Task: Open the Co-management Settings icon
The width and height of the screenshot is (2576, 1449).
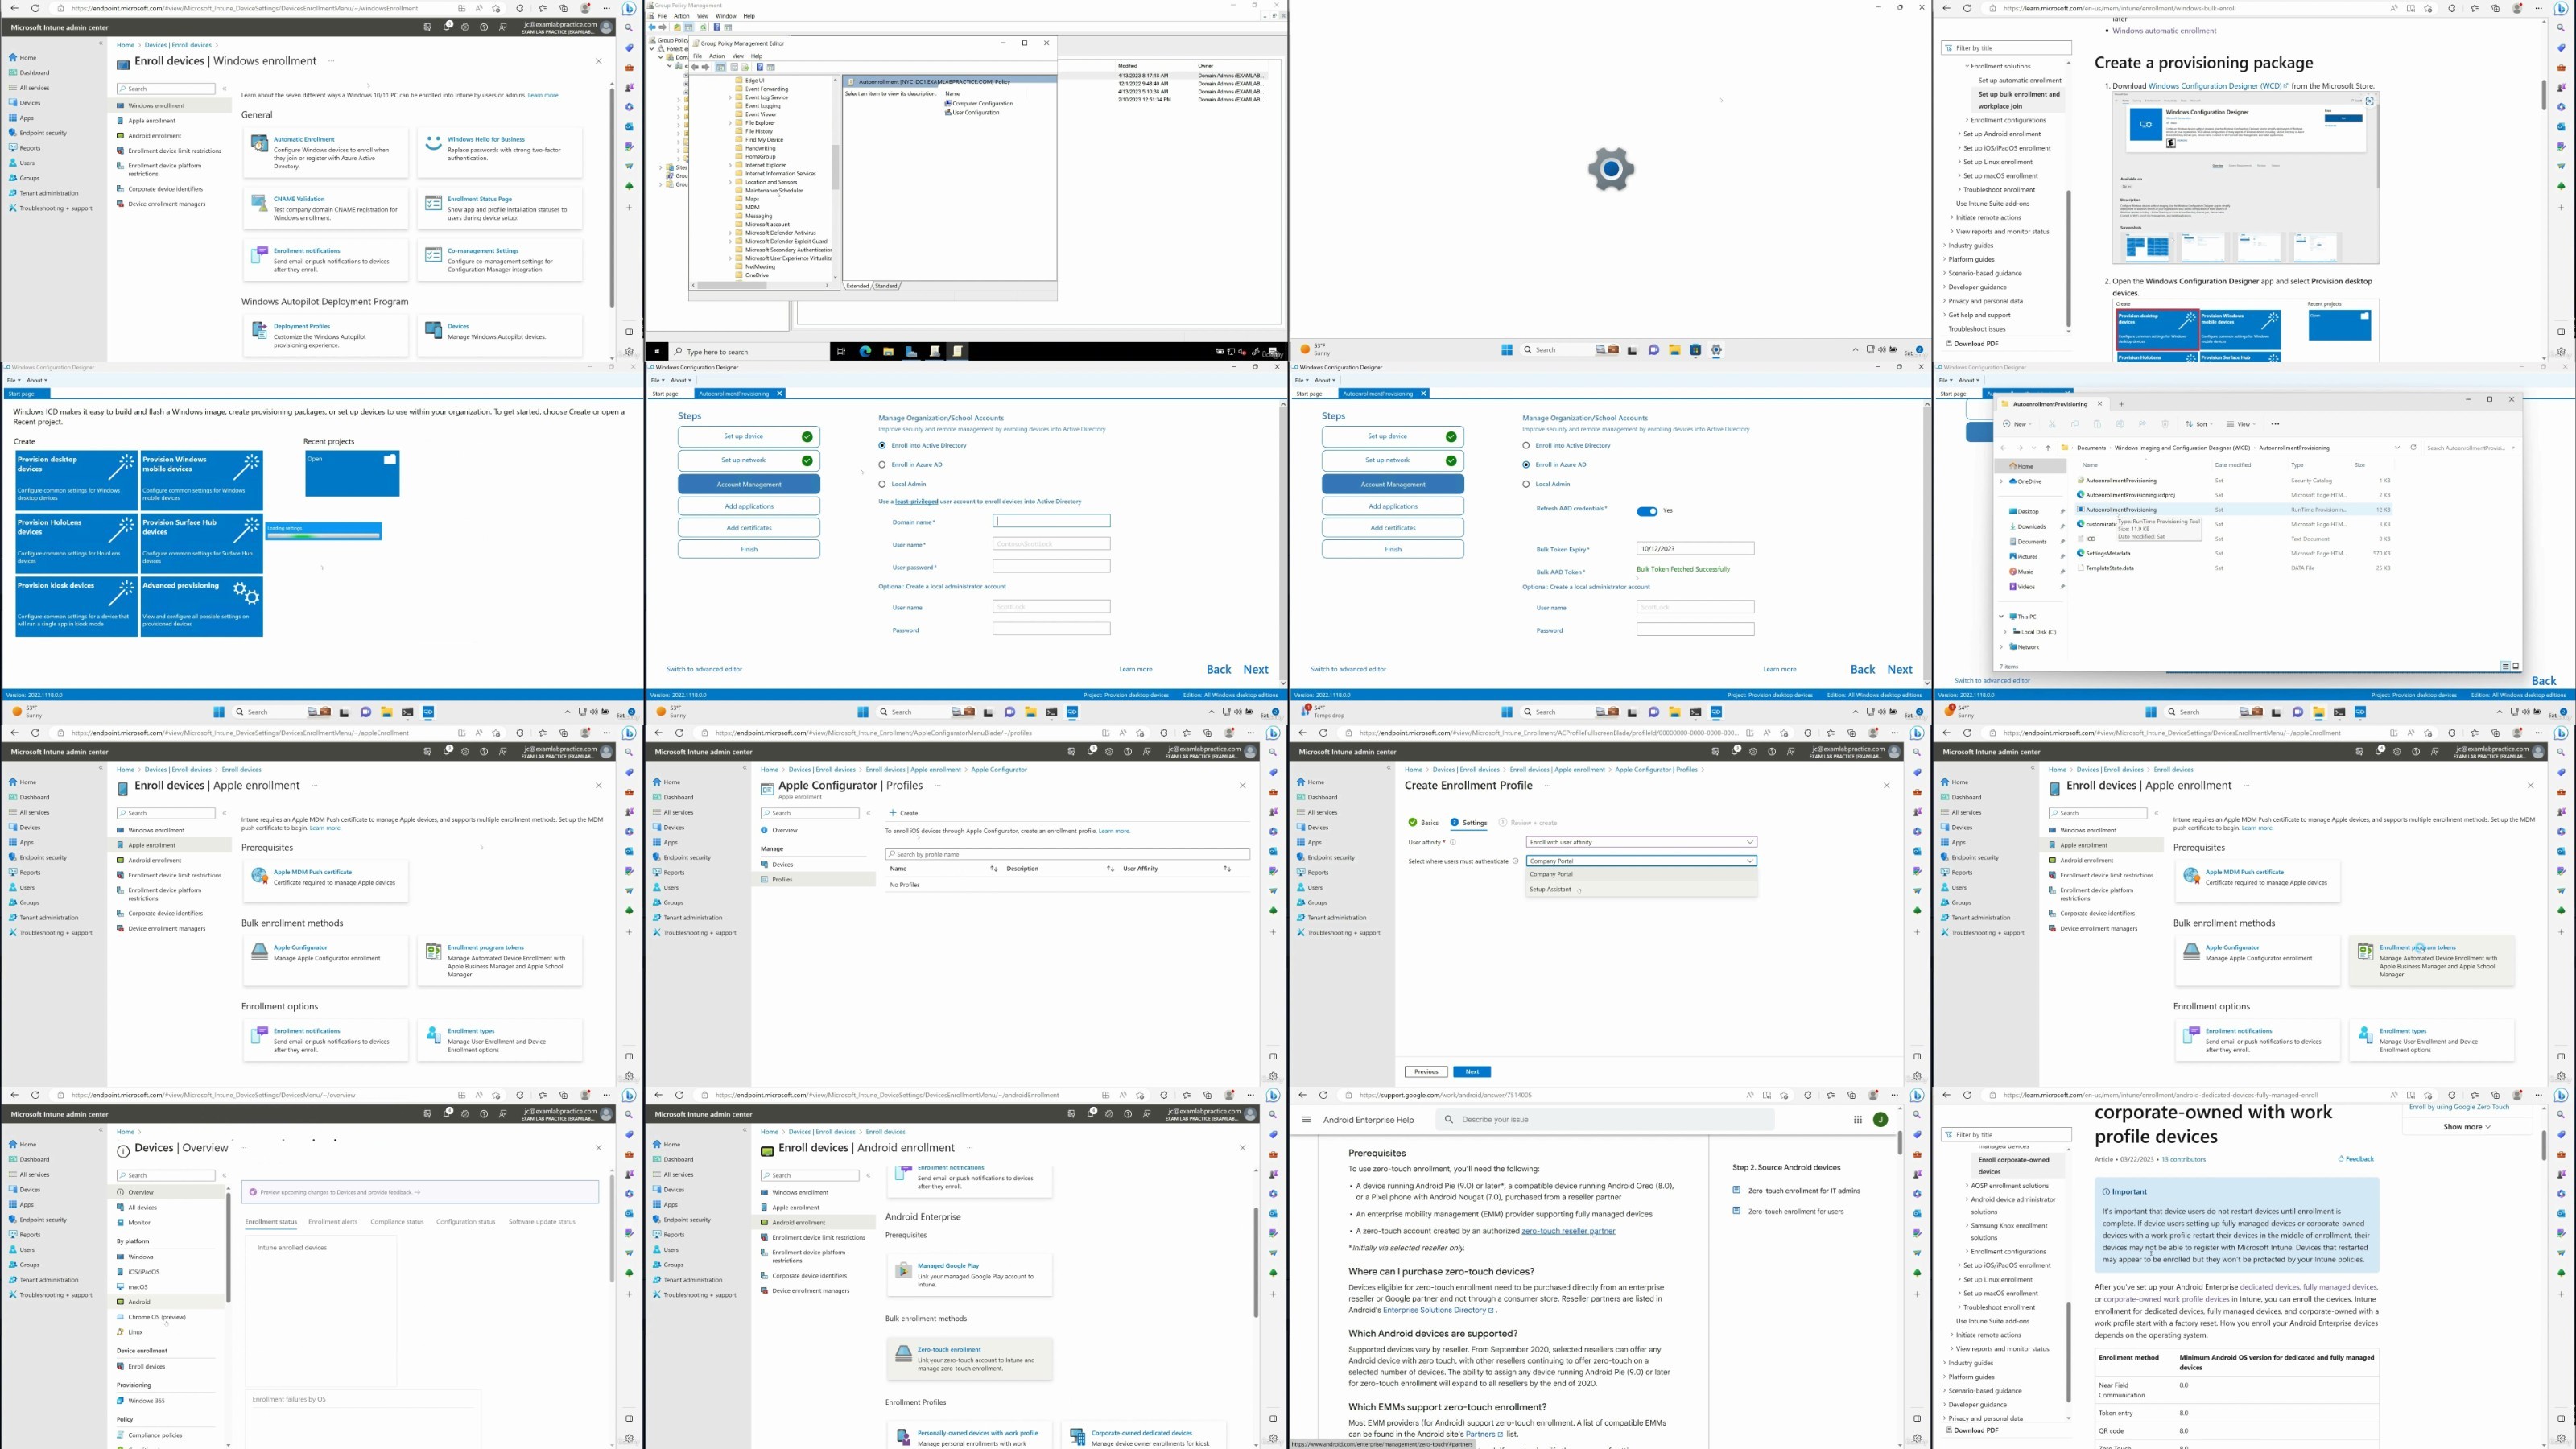Action: 433,255
